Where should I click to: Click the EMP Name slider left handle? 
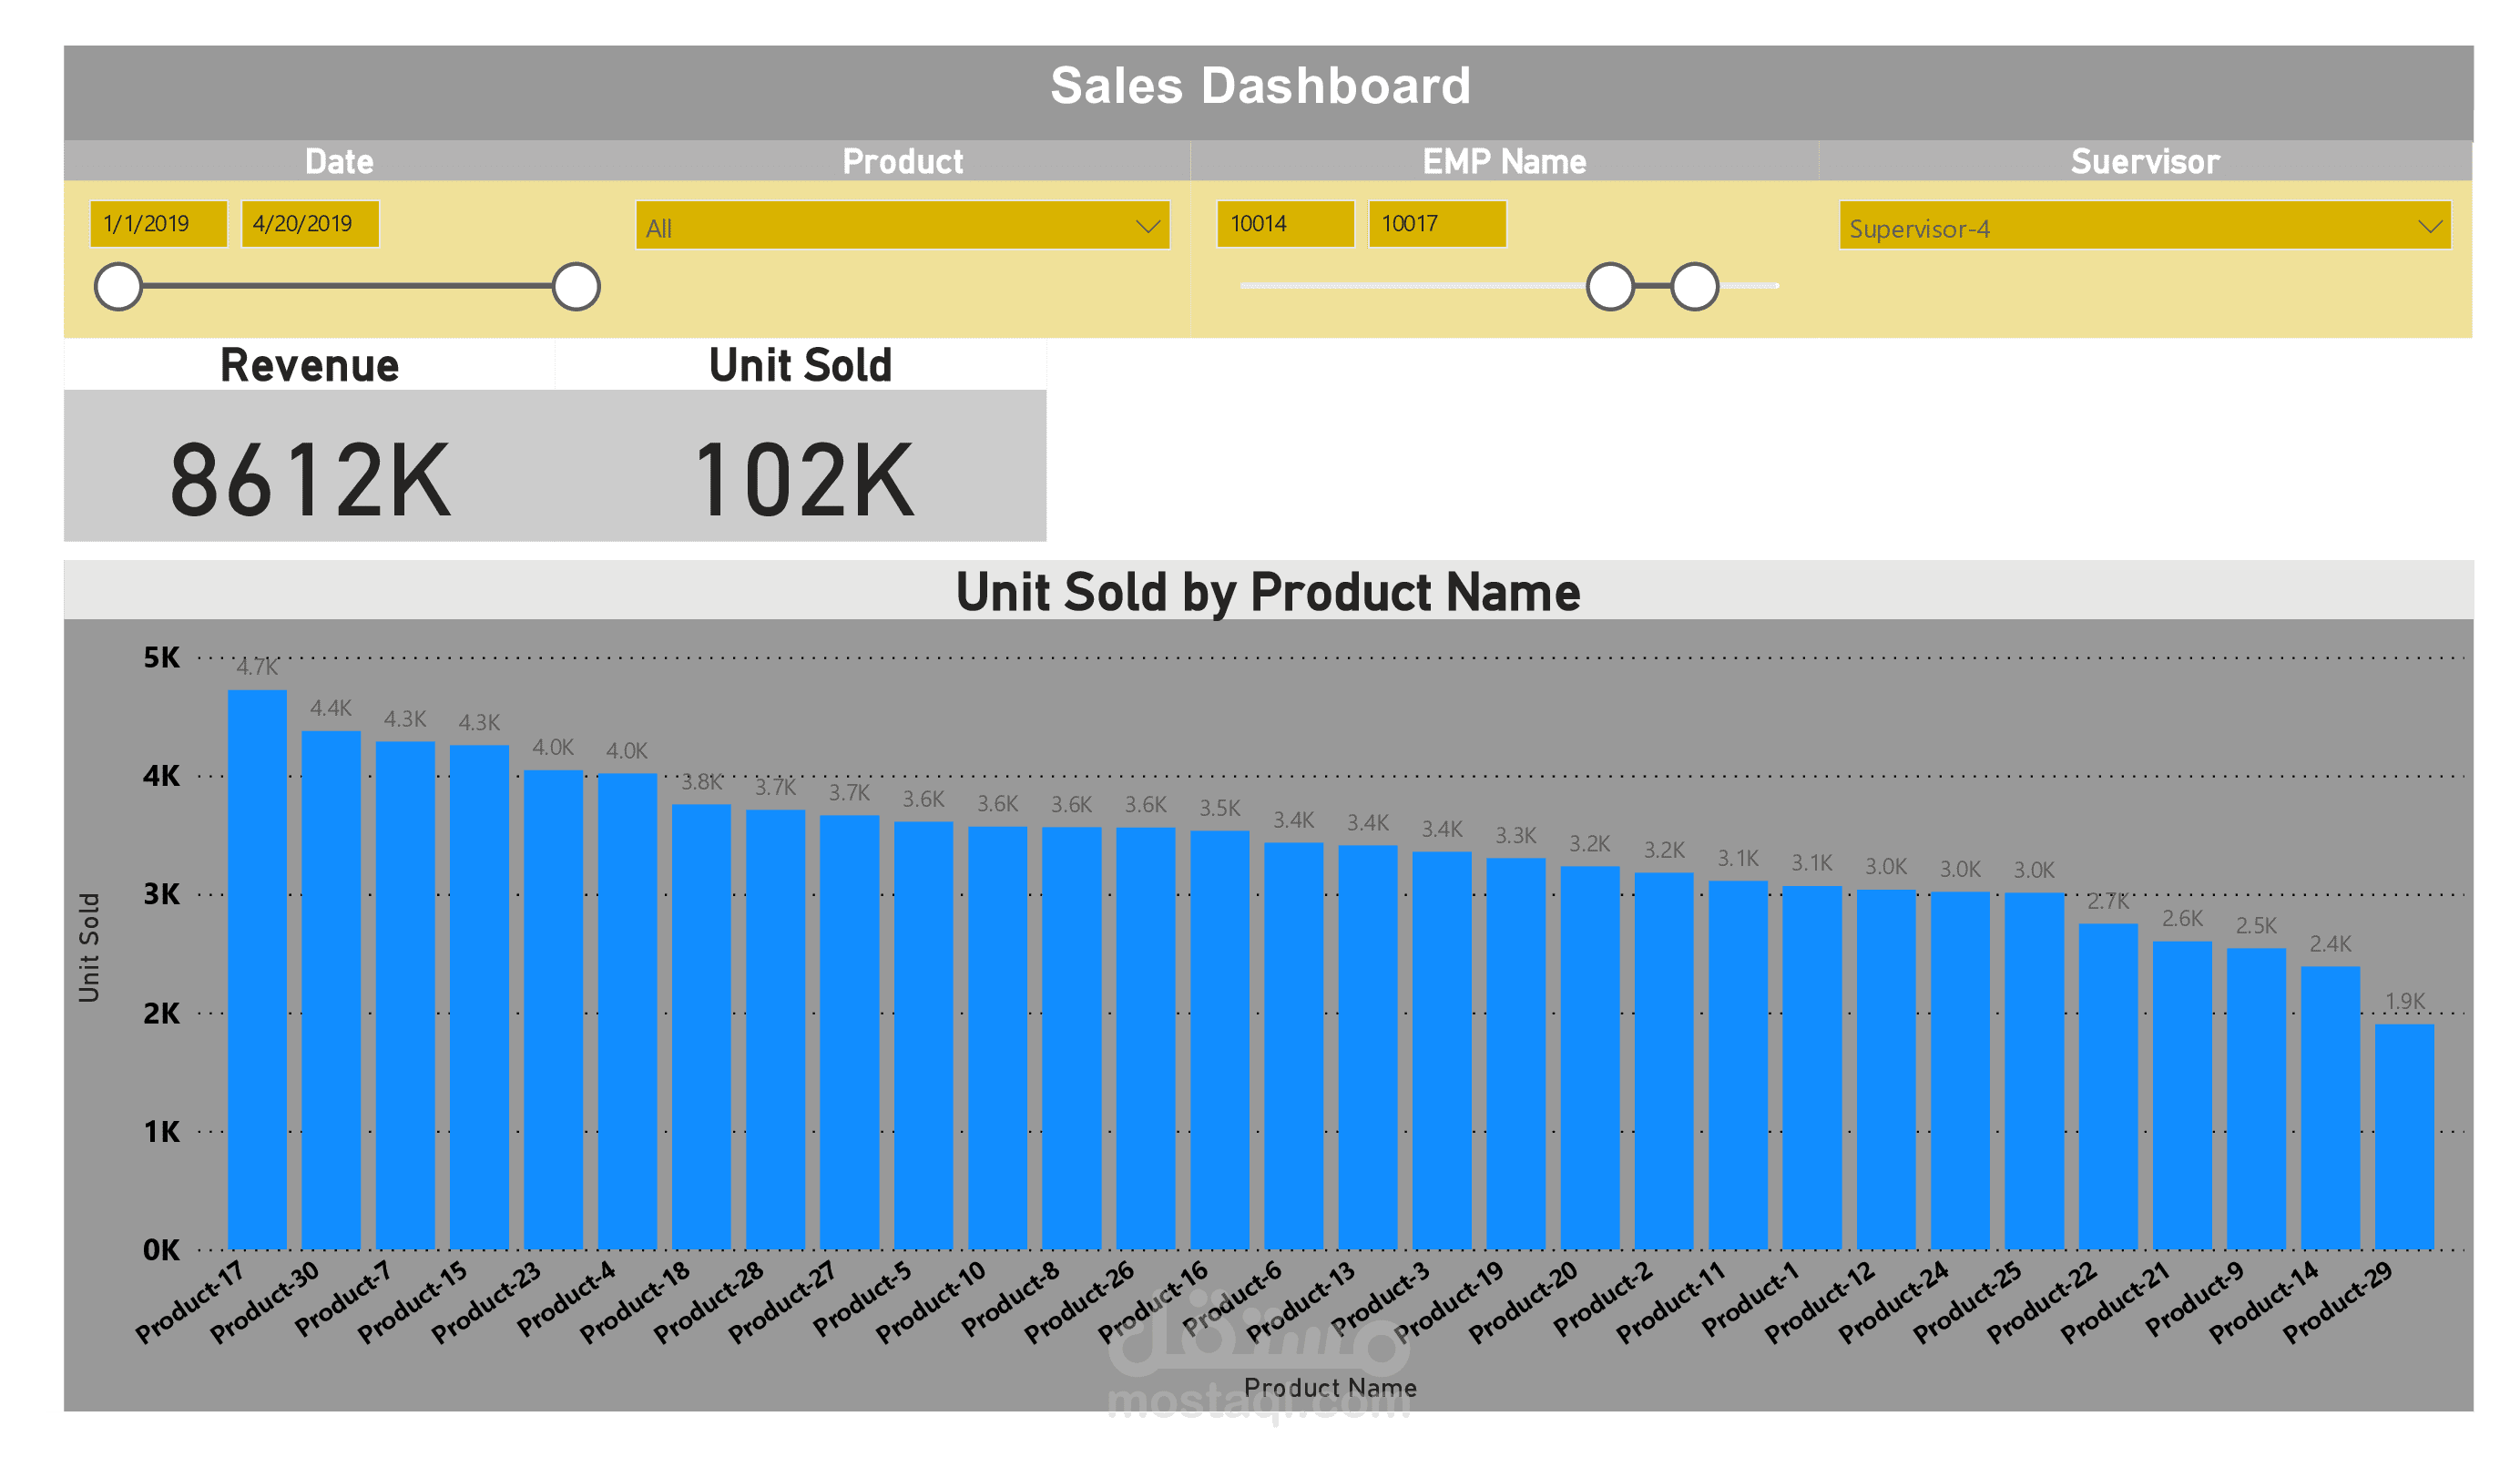pos(1610,287)
